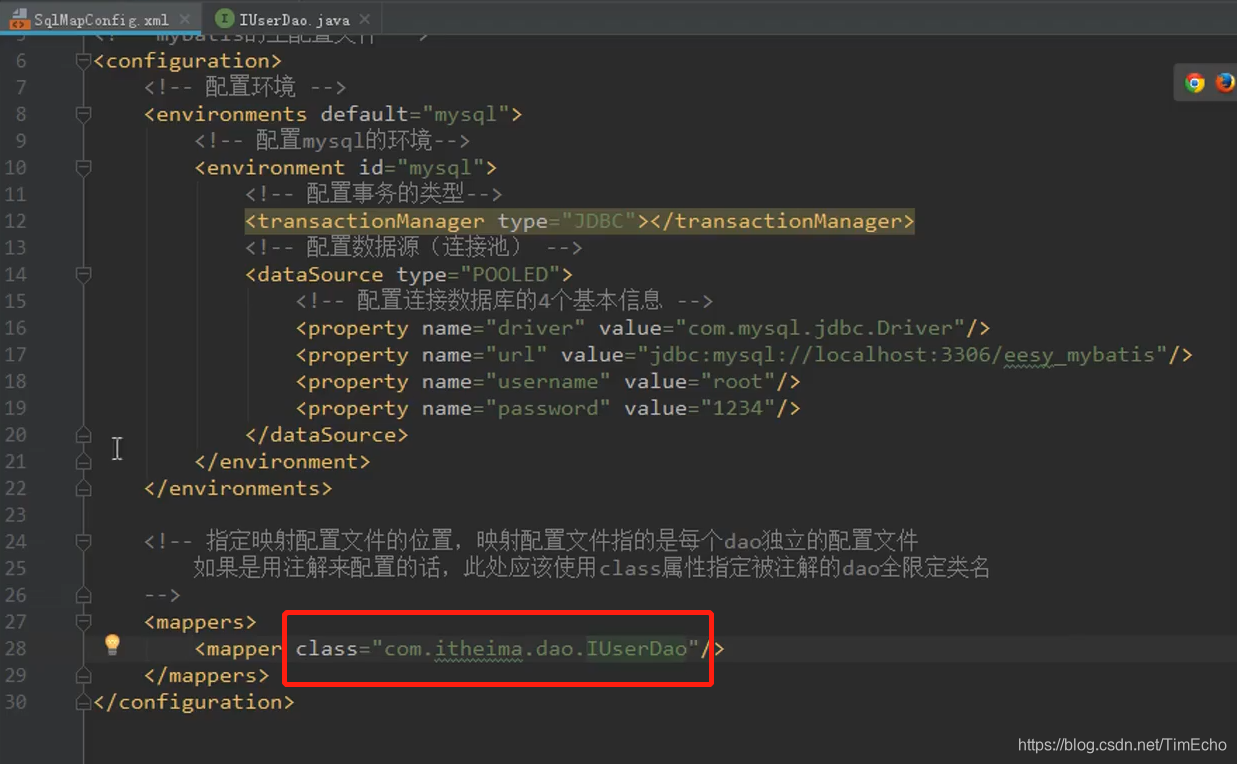Click line number 12 in the gutter
The image size is (1237, 764).
(x=16, y=221)
